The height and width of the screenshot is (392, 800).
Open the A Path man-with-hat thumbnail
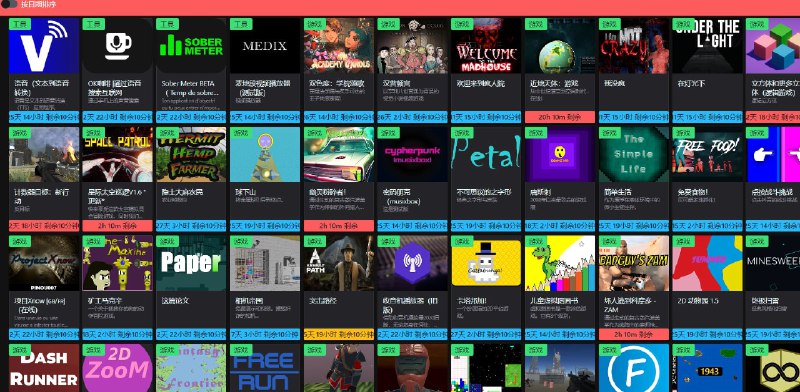(339, 263)
